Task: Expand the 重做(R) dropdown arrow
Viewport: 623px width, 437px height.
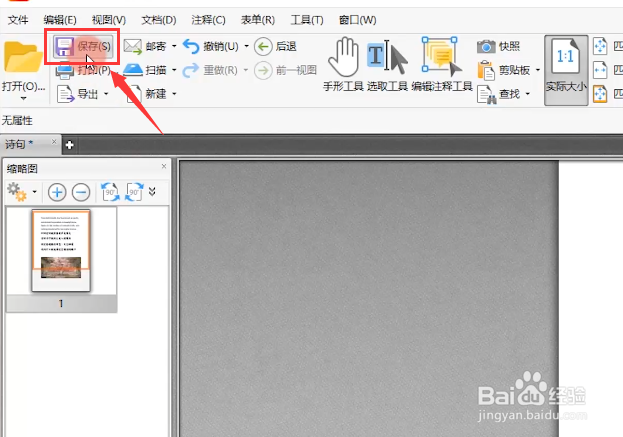Action: [x=246, y=70]
